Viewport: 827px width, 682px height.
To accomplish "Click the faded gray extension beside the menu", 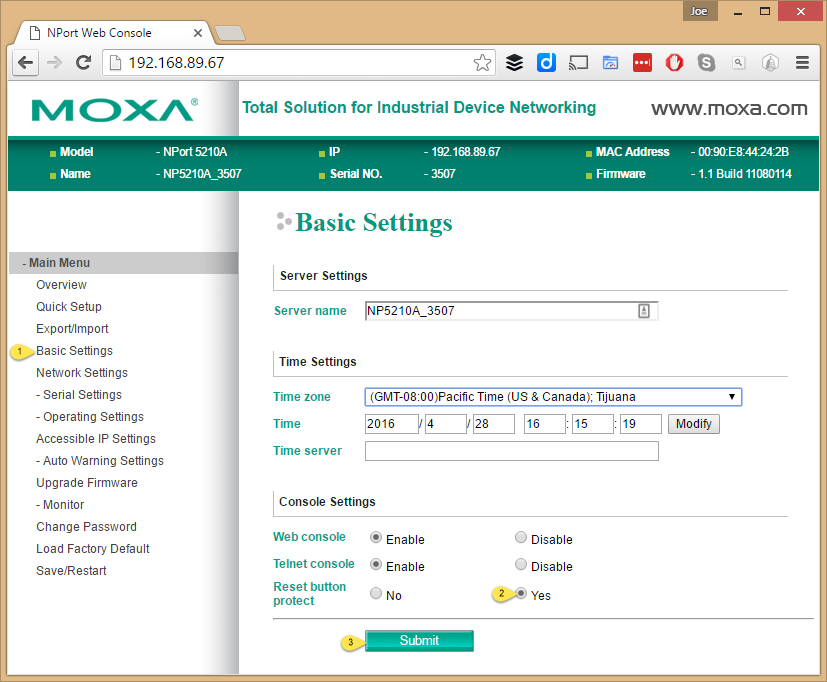I will point(771,63).
